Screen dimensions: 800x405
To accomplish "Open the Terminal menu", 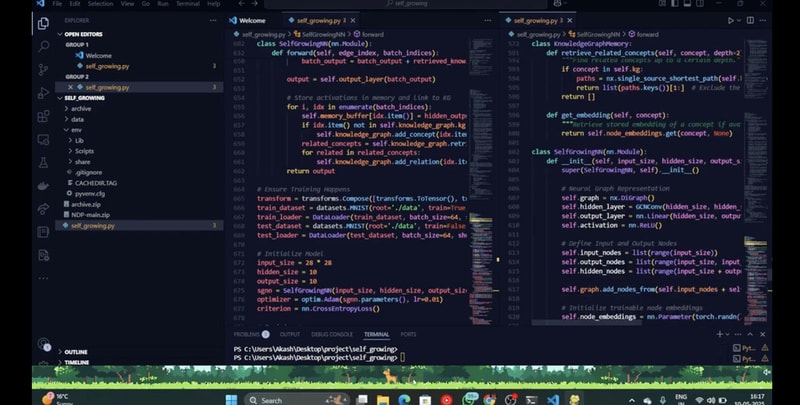I will point(189,4).
